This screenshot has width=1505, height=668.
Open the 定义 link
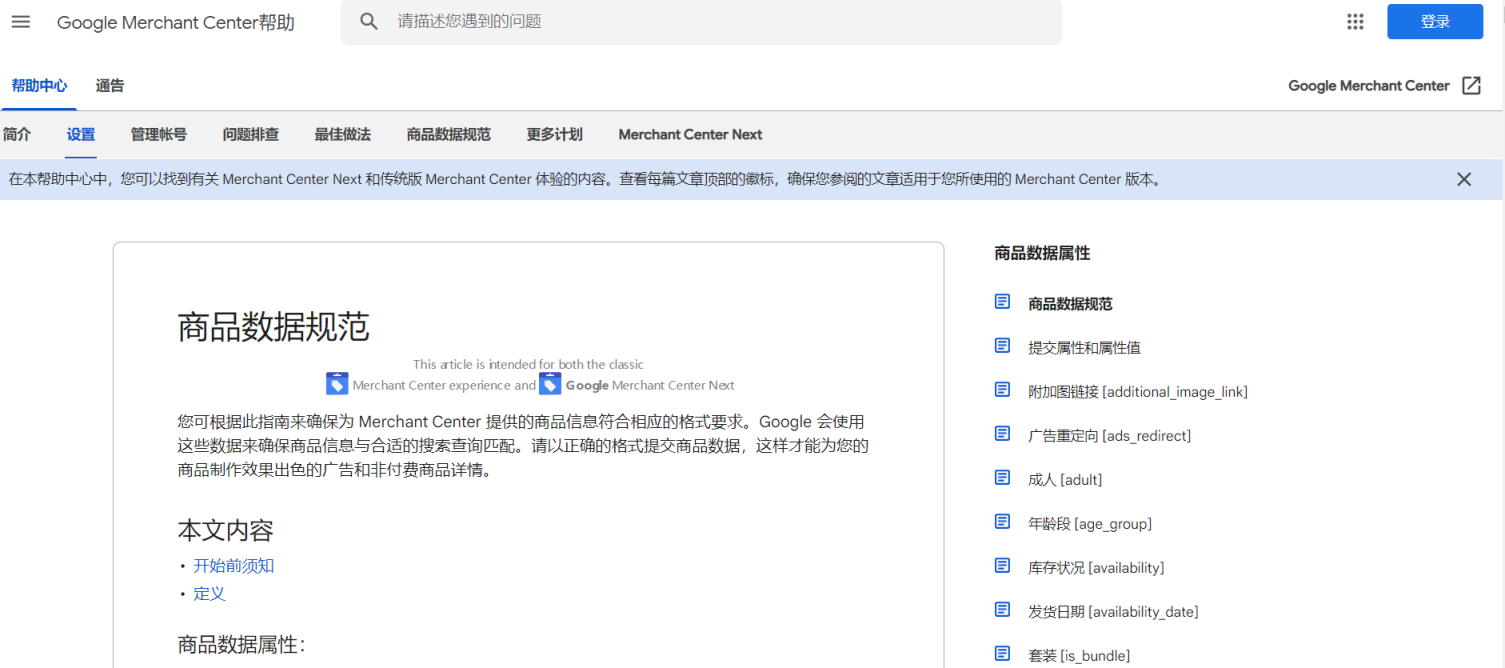coord(209,592)
